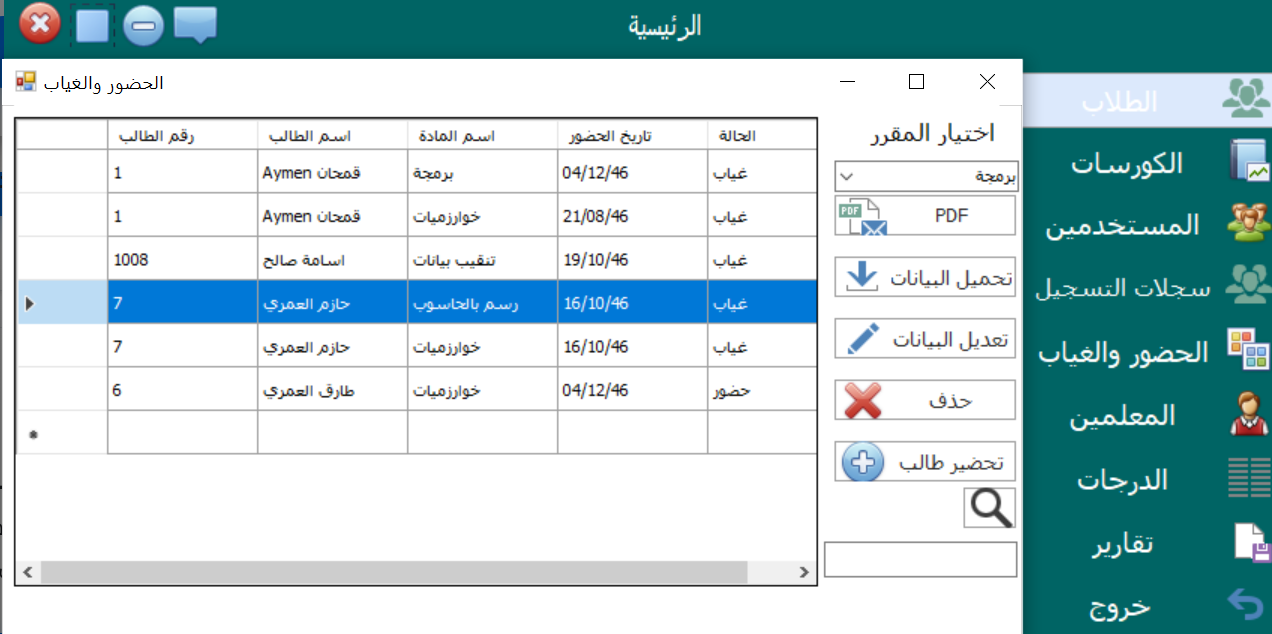
Task: Open الطلاب students icon in sidebar
Action: pyautogui.click(x=1247, y=100)
